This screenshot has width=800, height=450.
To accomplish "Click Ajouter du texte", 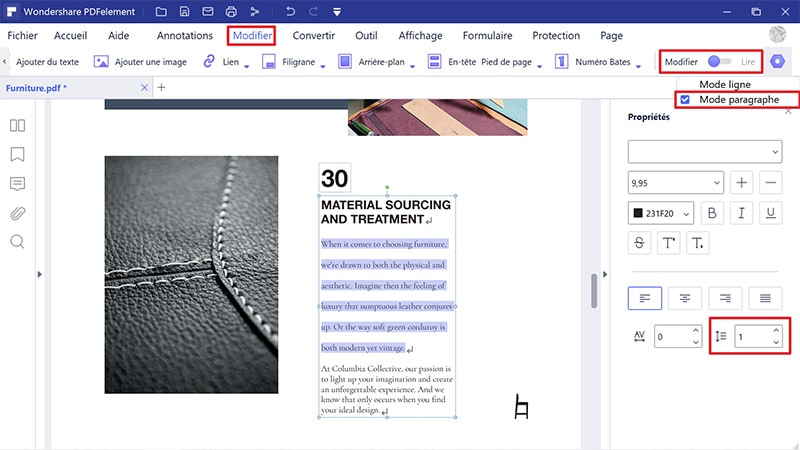I will coord(47,62).
